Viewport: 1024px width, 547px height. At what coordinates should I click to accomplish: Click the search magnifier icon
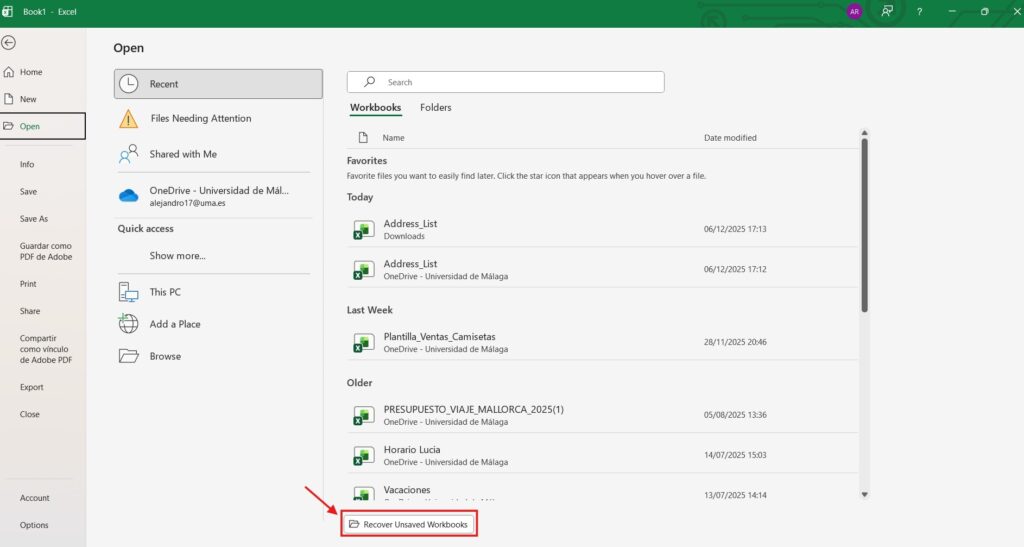pos(370,82)
